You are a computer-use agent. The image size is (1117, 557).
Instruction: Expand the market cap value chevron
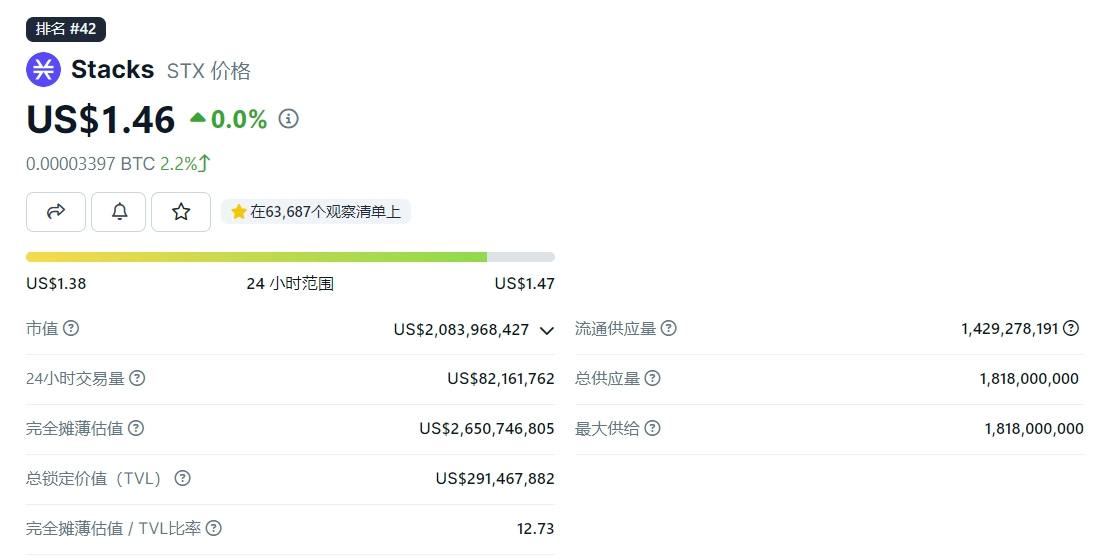[546, 330]
